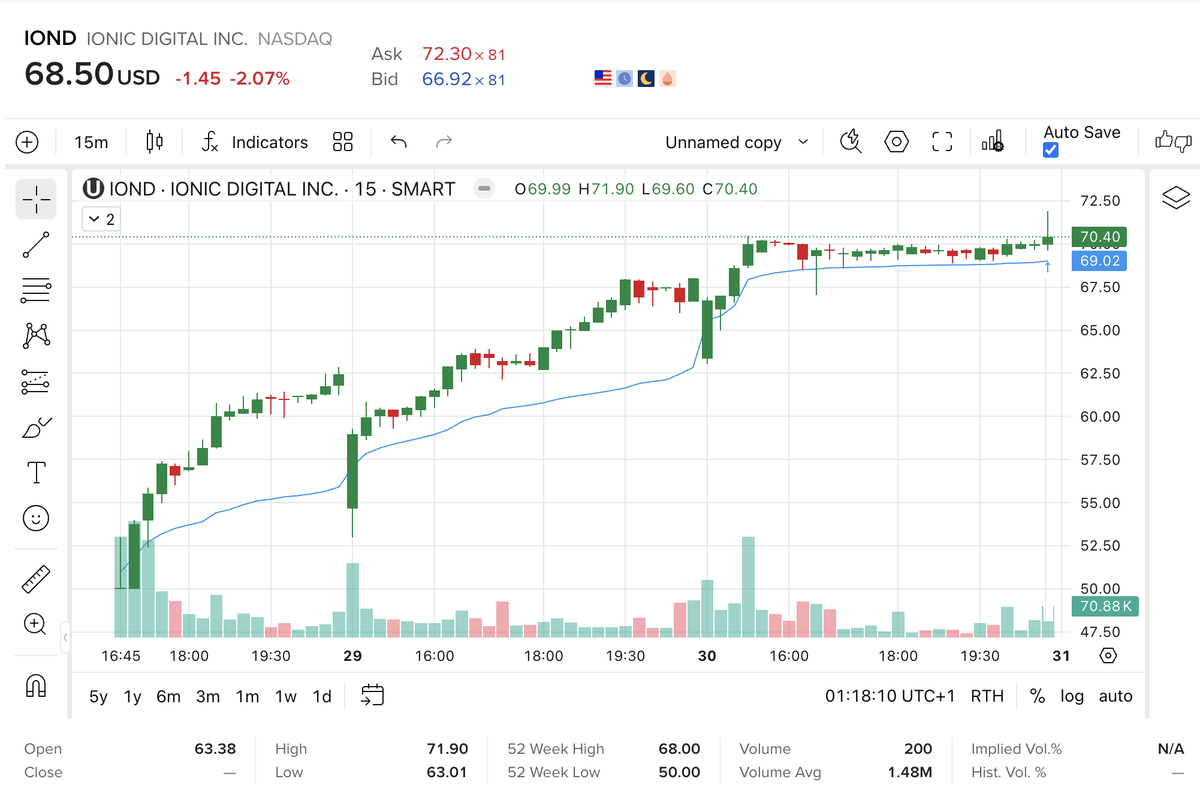Toggle percent scale mode
The image size is (1200, 806).
pyautogui.click(x=1037, y=696)
